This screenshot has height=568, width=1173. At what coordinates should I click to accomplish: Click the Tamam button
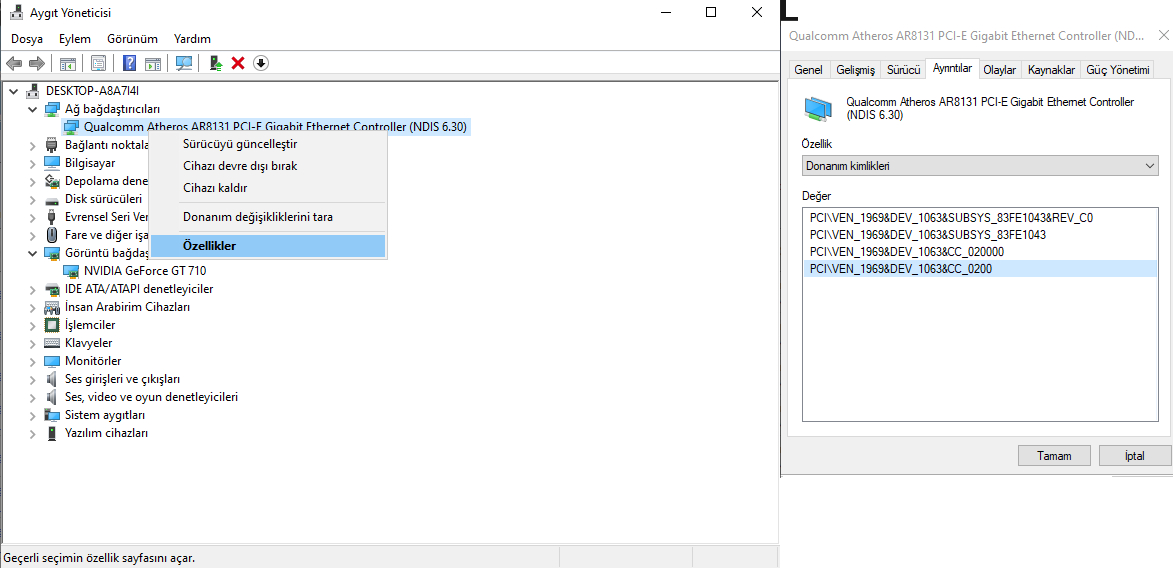point(1053,455)
